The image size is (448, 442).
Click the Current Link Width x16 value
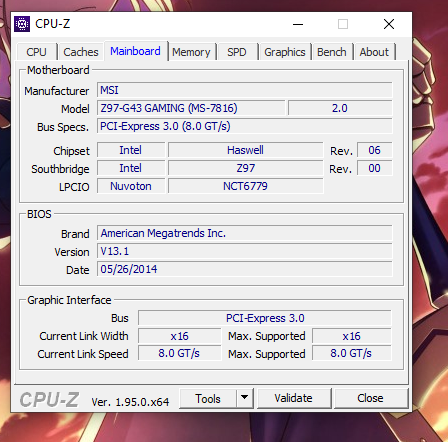point(180,336)
